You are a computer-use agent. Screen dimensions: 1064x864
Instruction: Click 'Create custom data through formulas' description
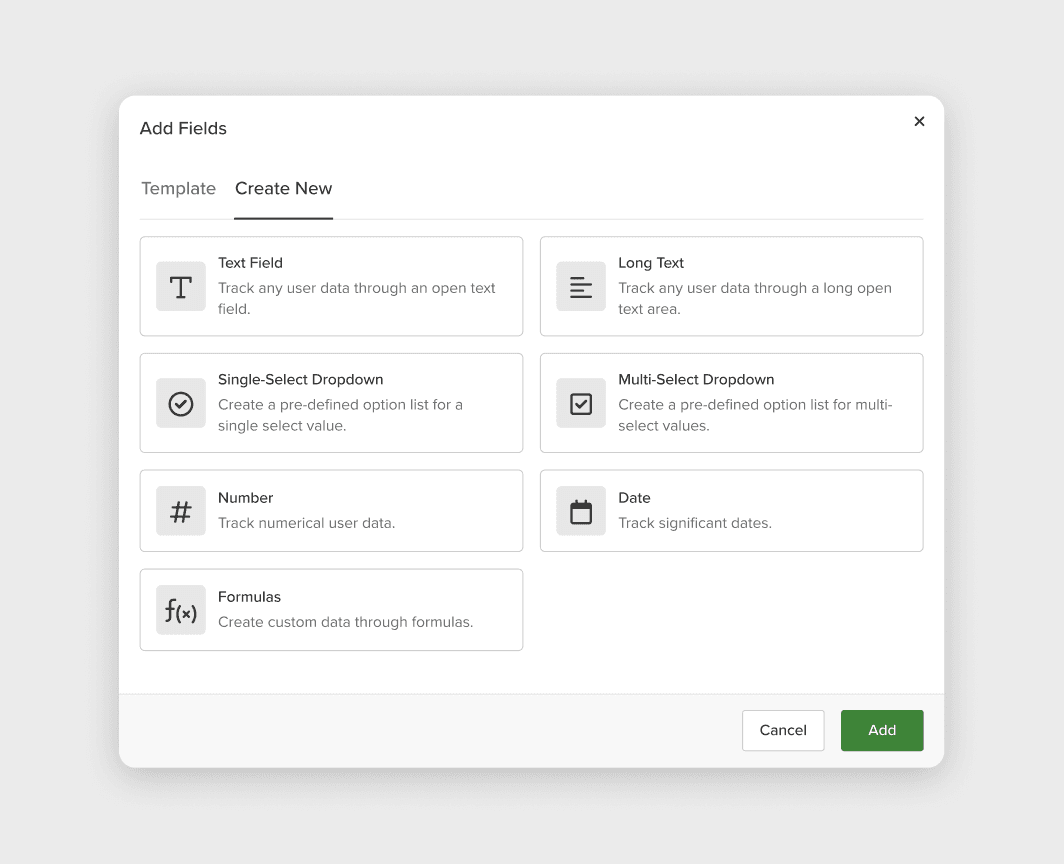(345, 622)
